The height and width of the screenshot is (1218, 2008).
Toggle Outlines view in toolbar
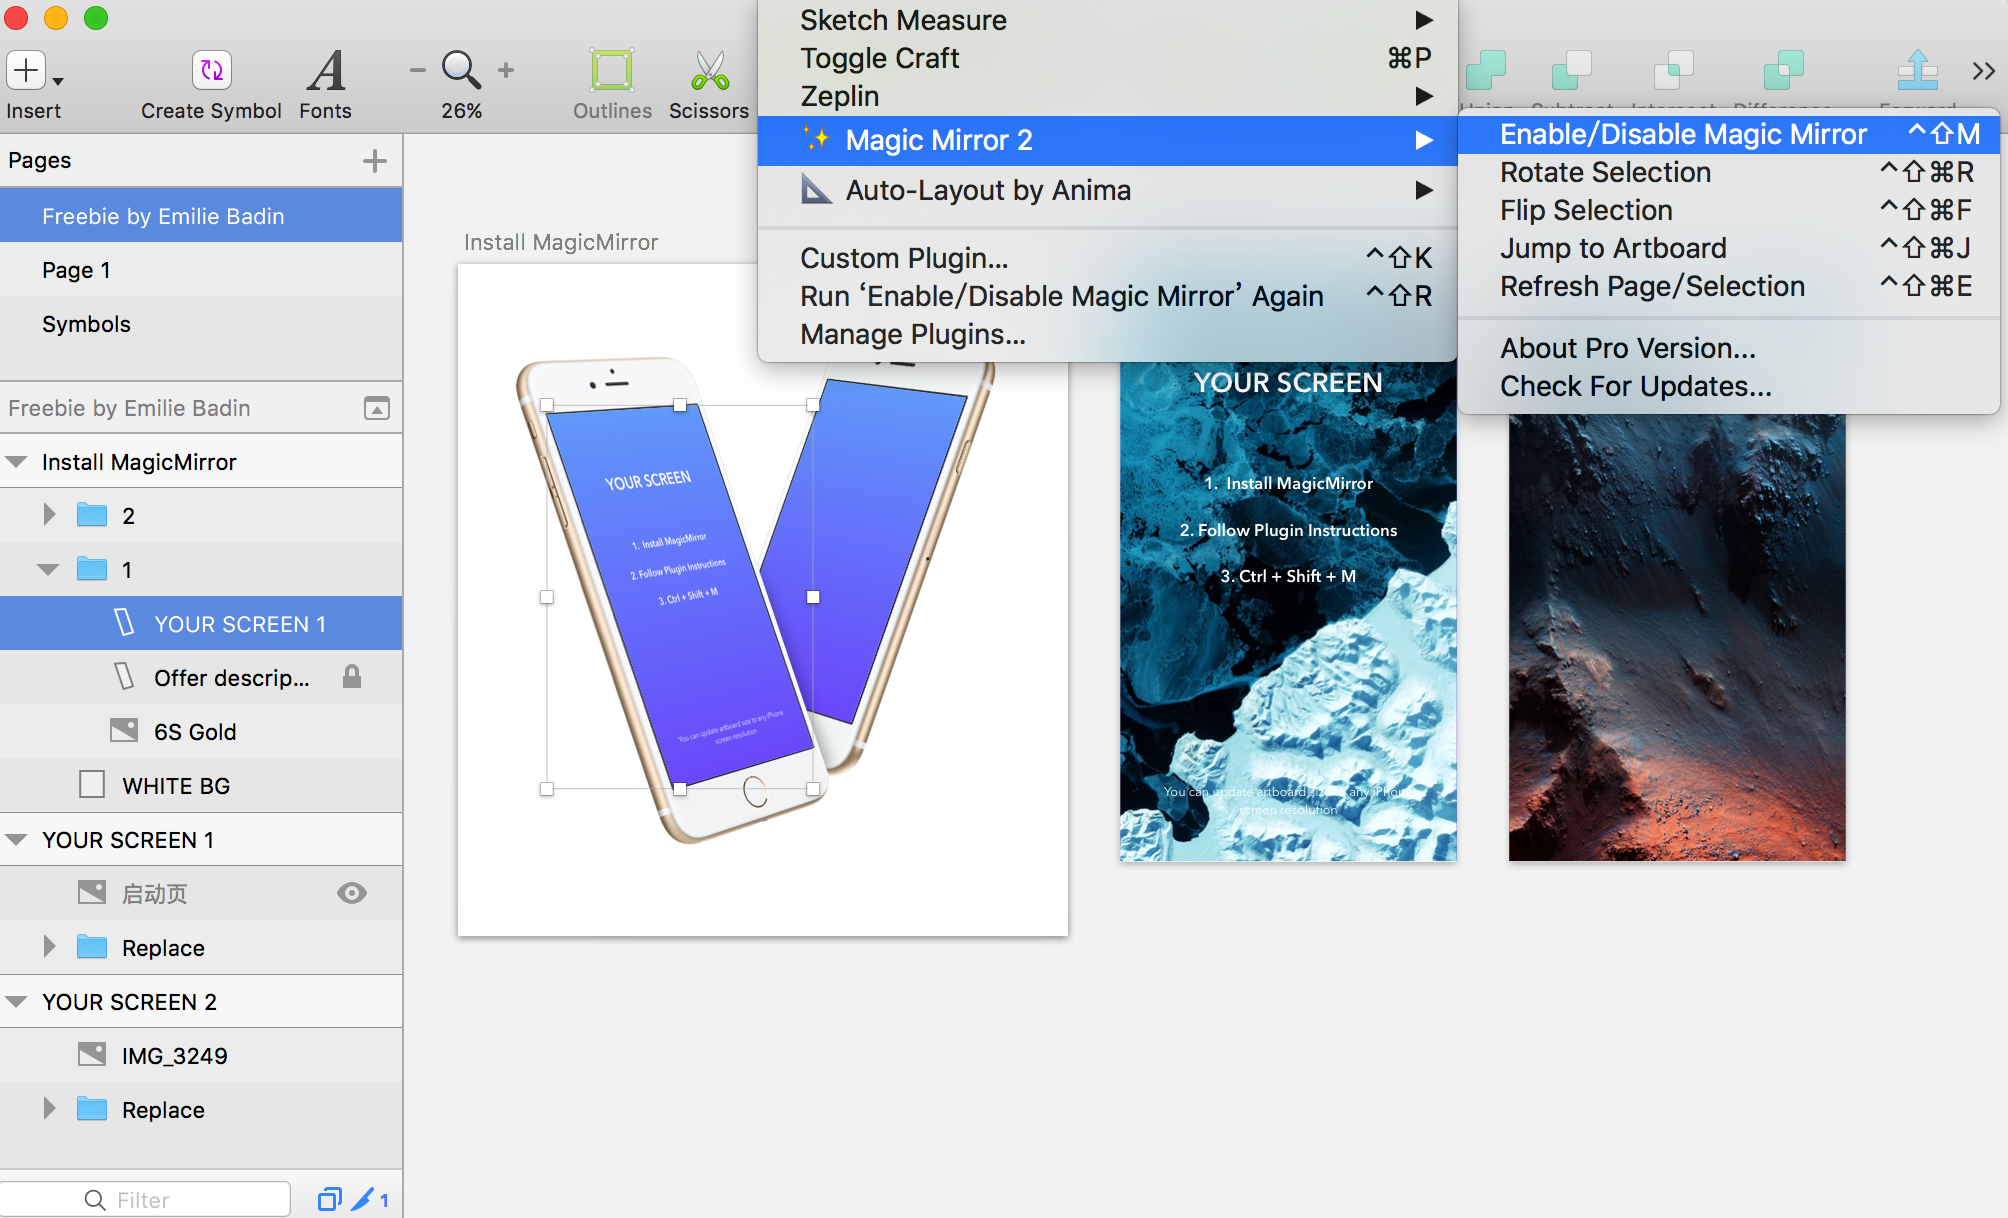point(611,71)
